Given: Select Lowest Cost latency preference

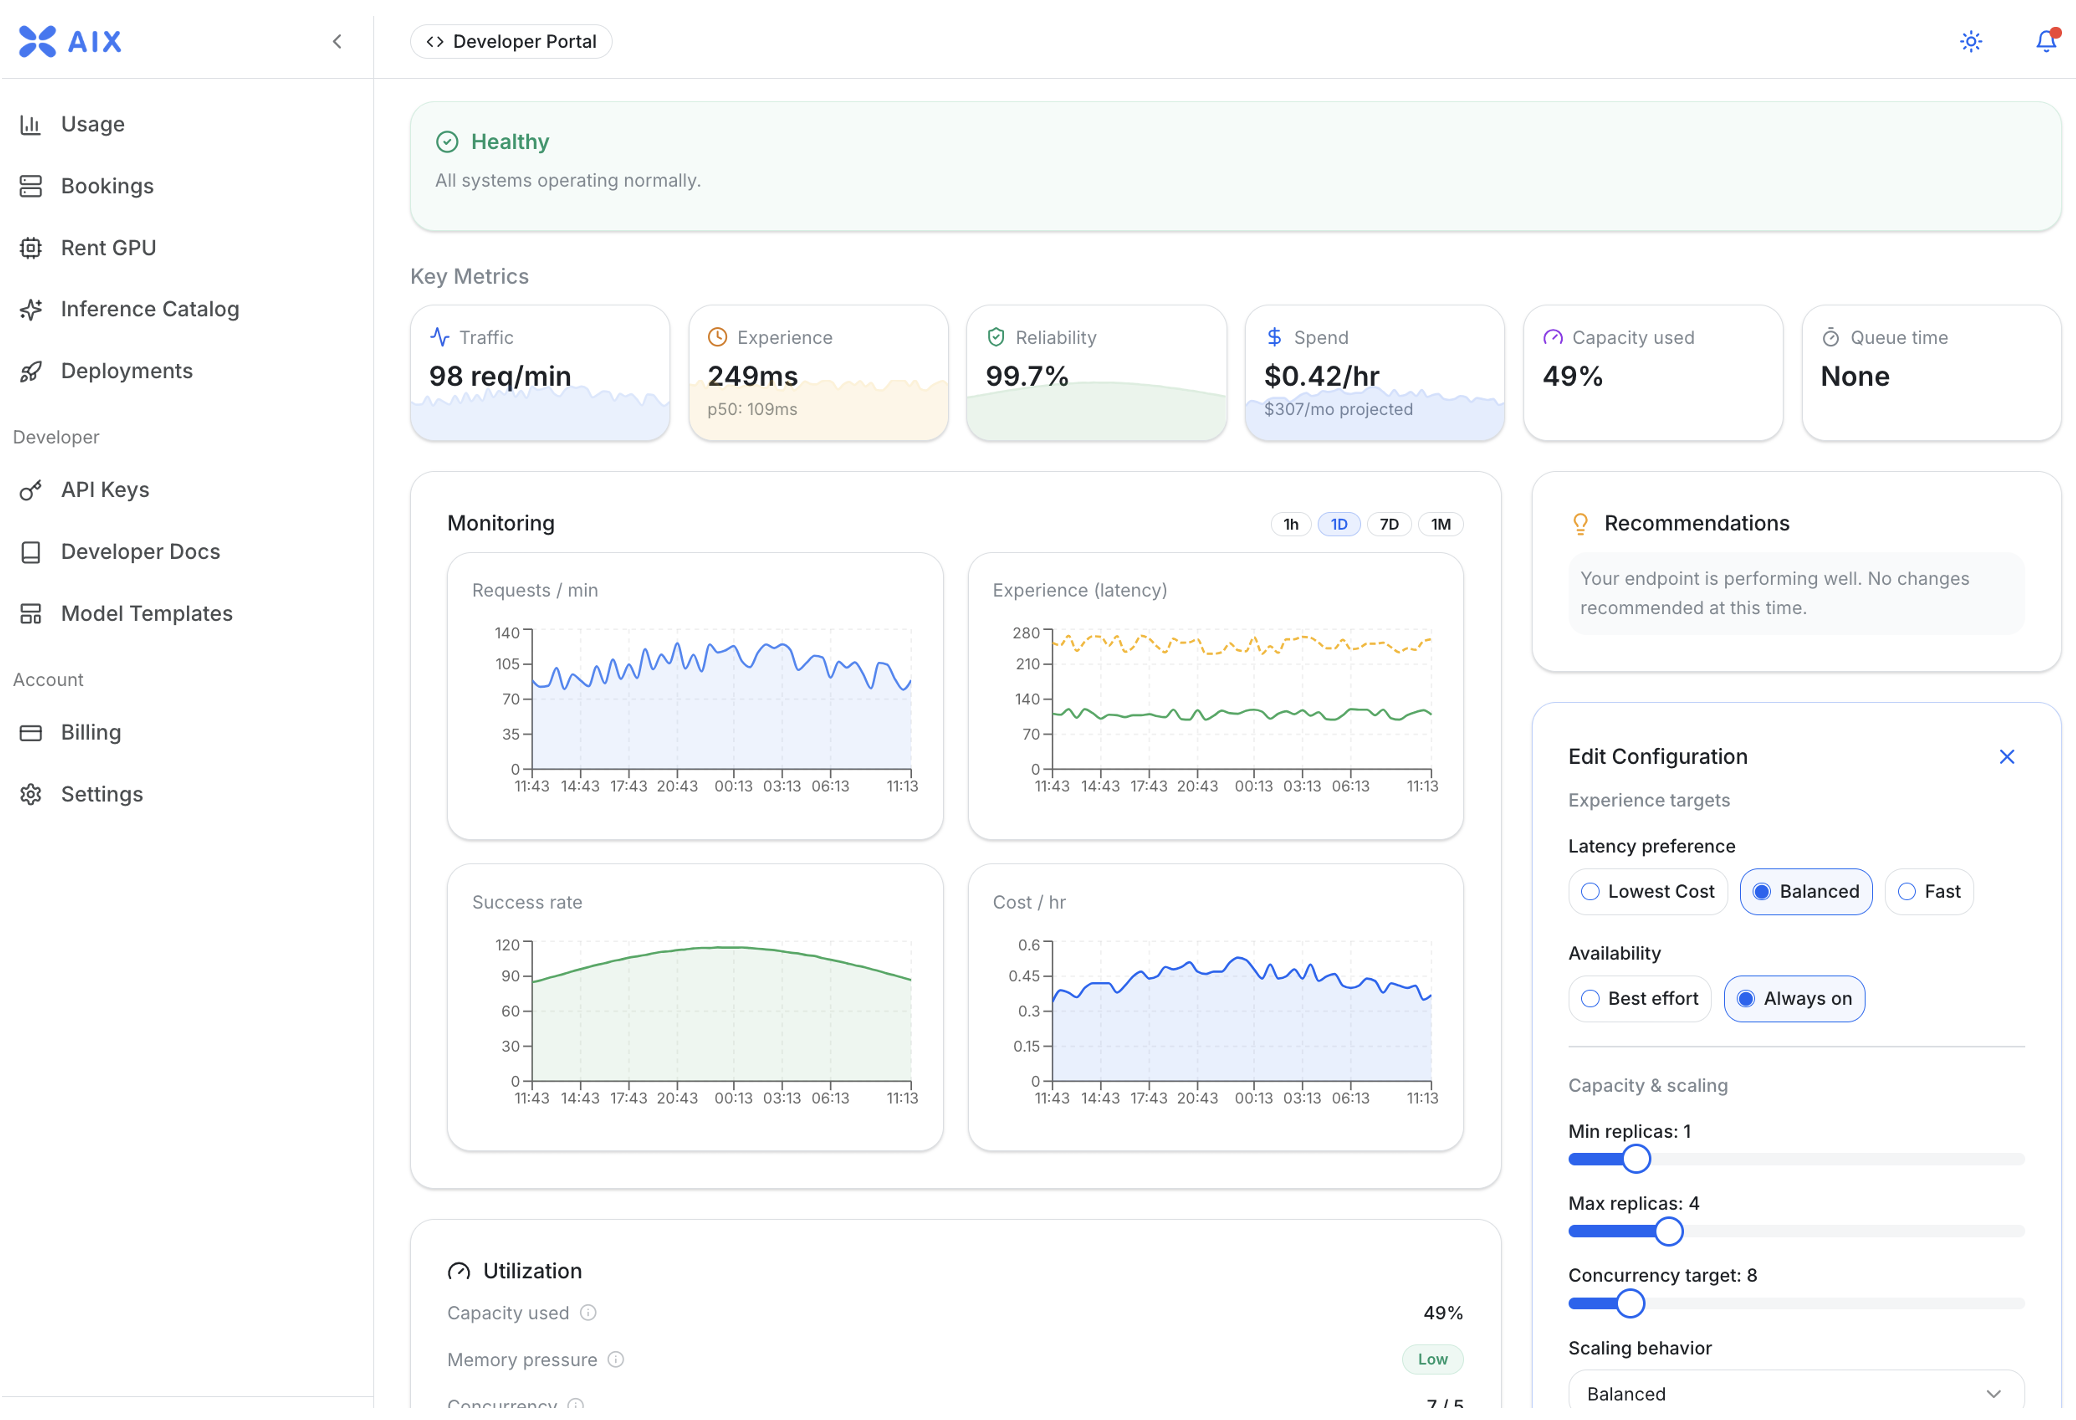Looking at the screenshot, I should point(1647,892).
